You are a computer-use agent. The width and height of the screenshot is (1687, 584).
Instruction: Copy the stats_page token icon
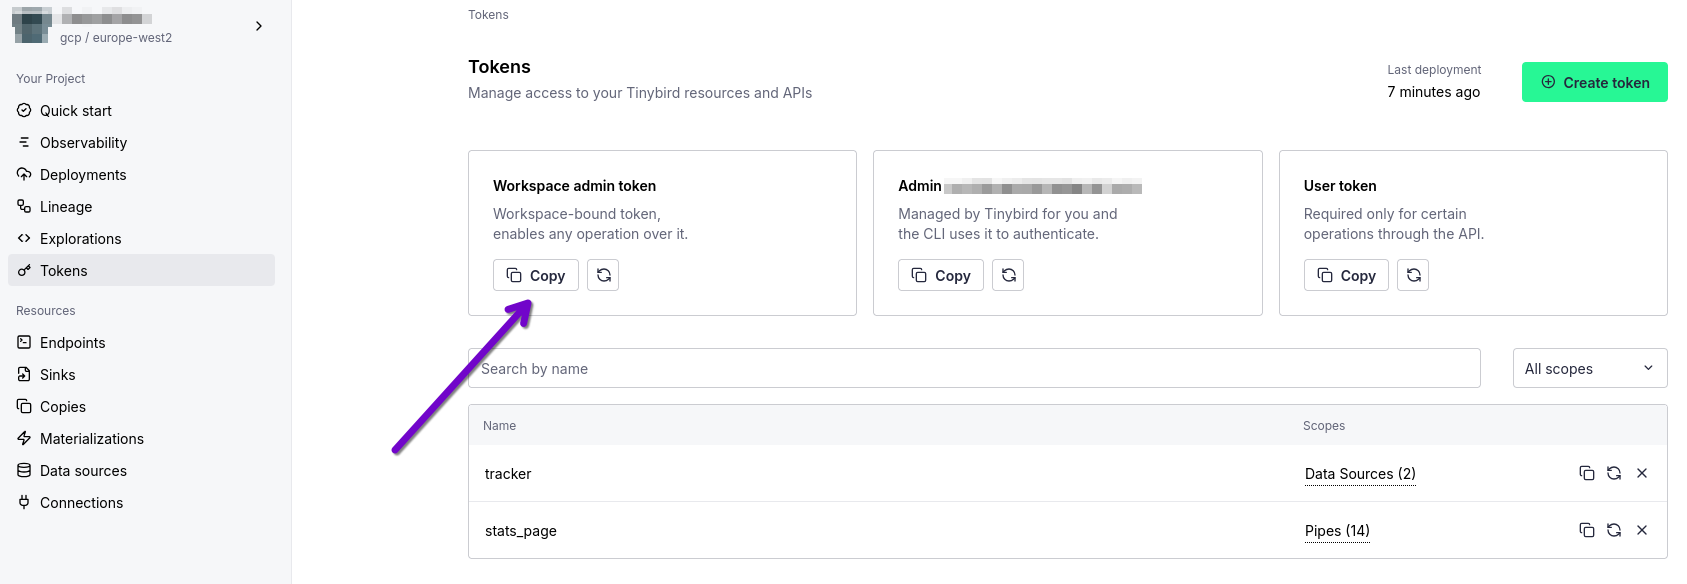point(1586,530)
